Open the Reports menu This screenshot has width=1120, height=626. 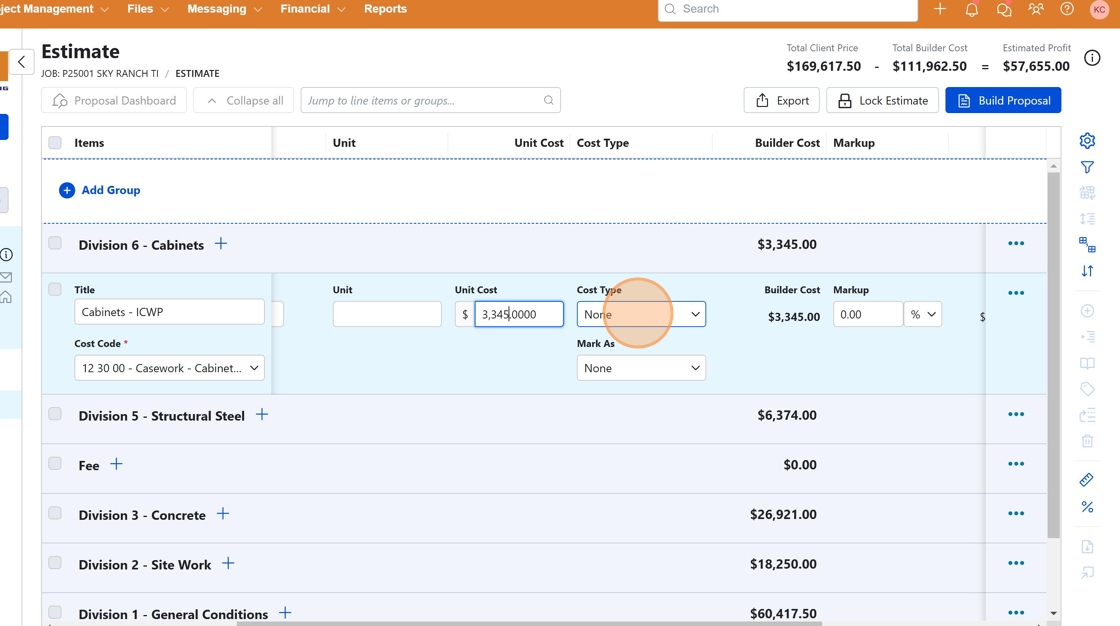pos(385,9)
